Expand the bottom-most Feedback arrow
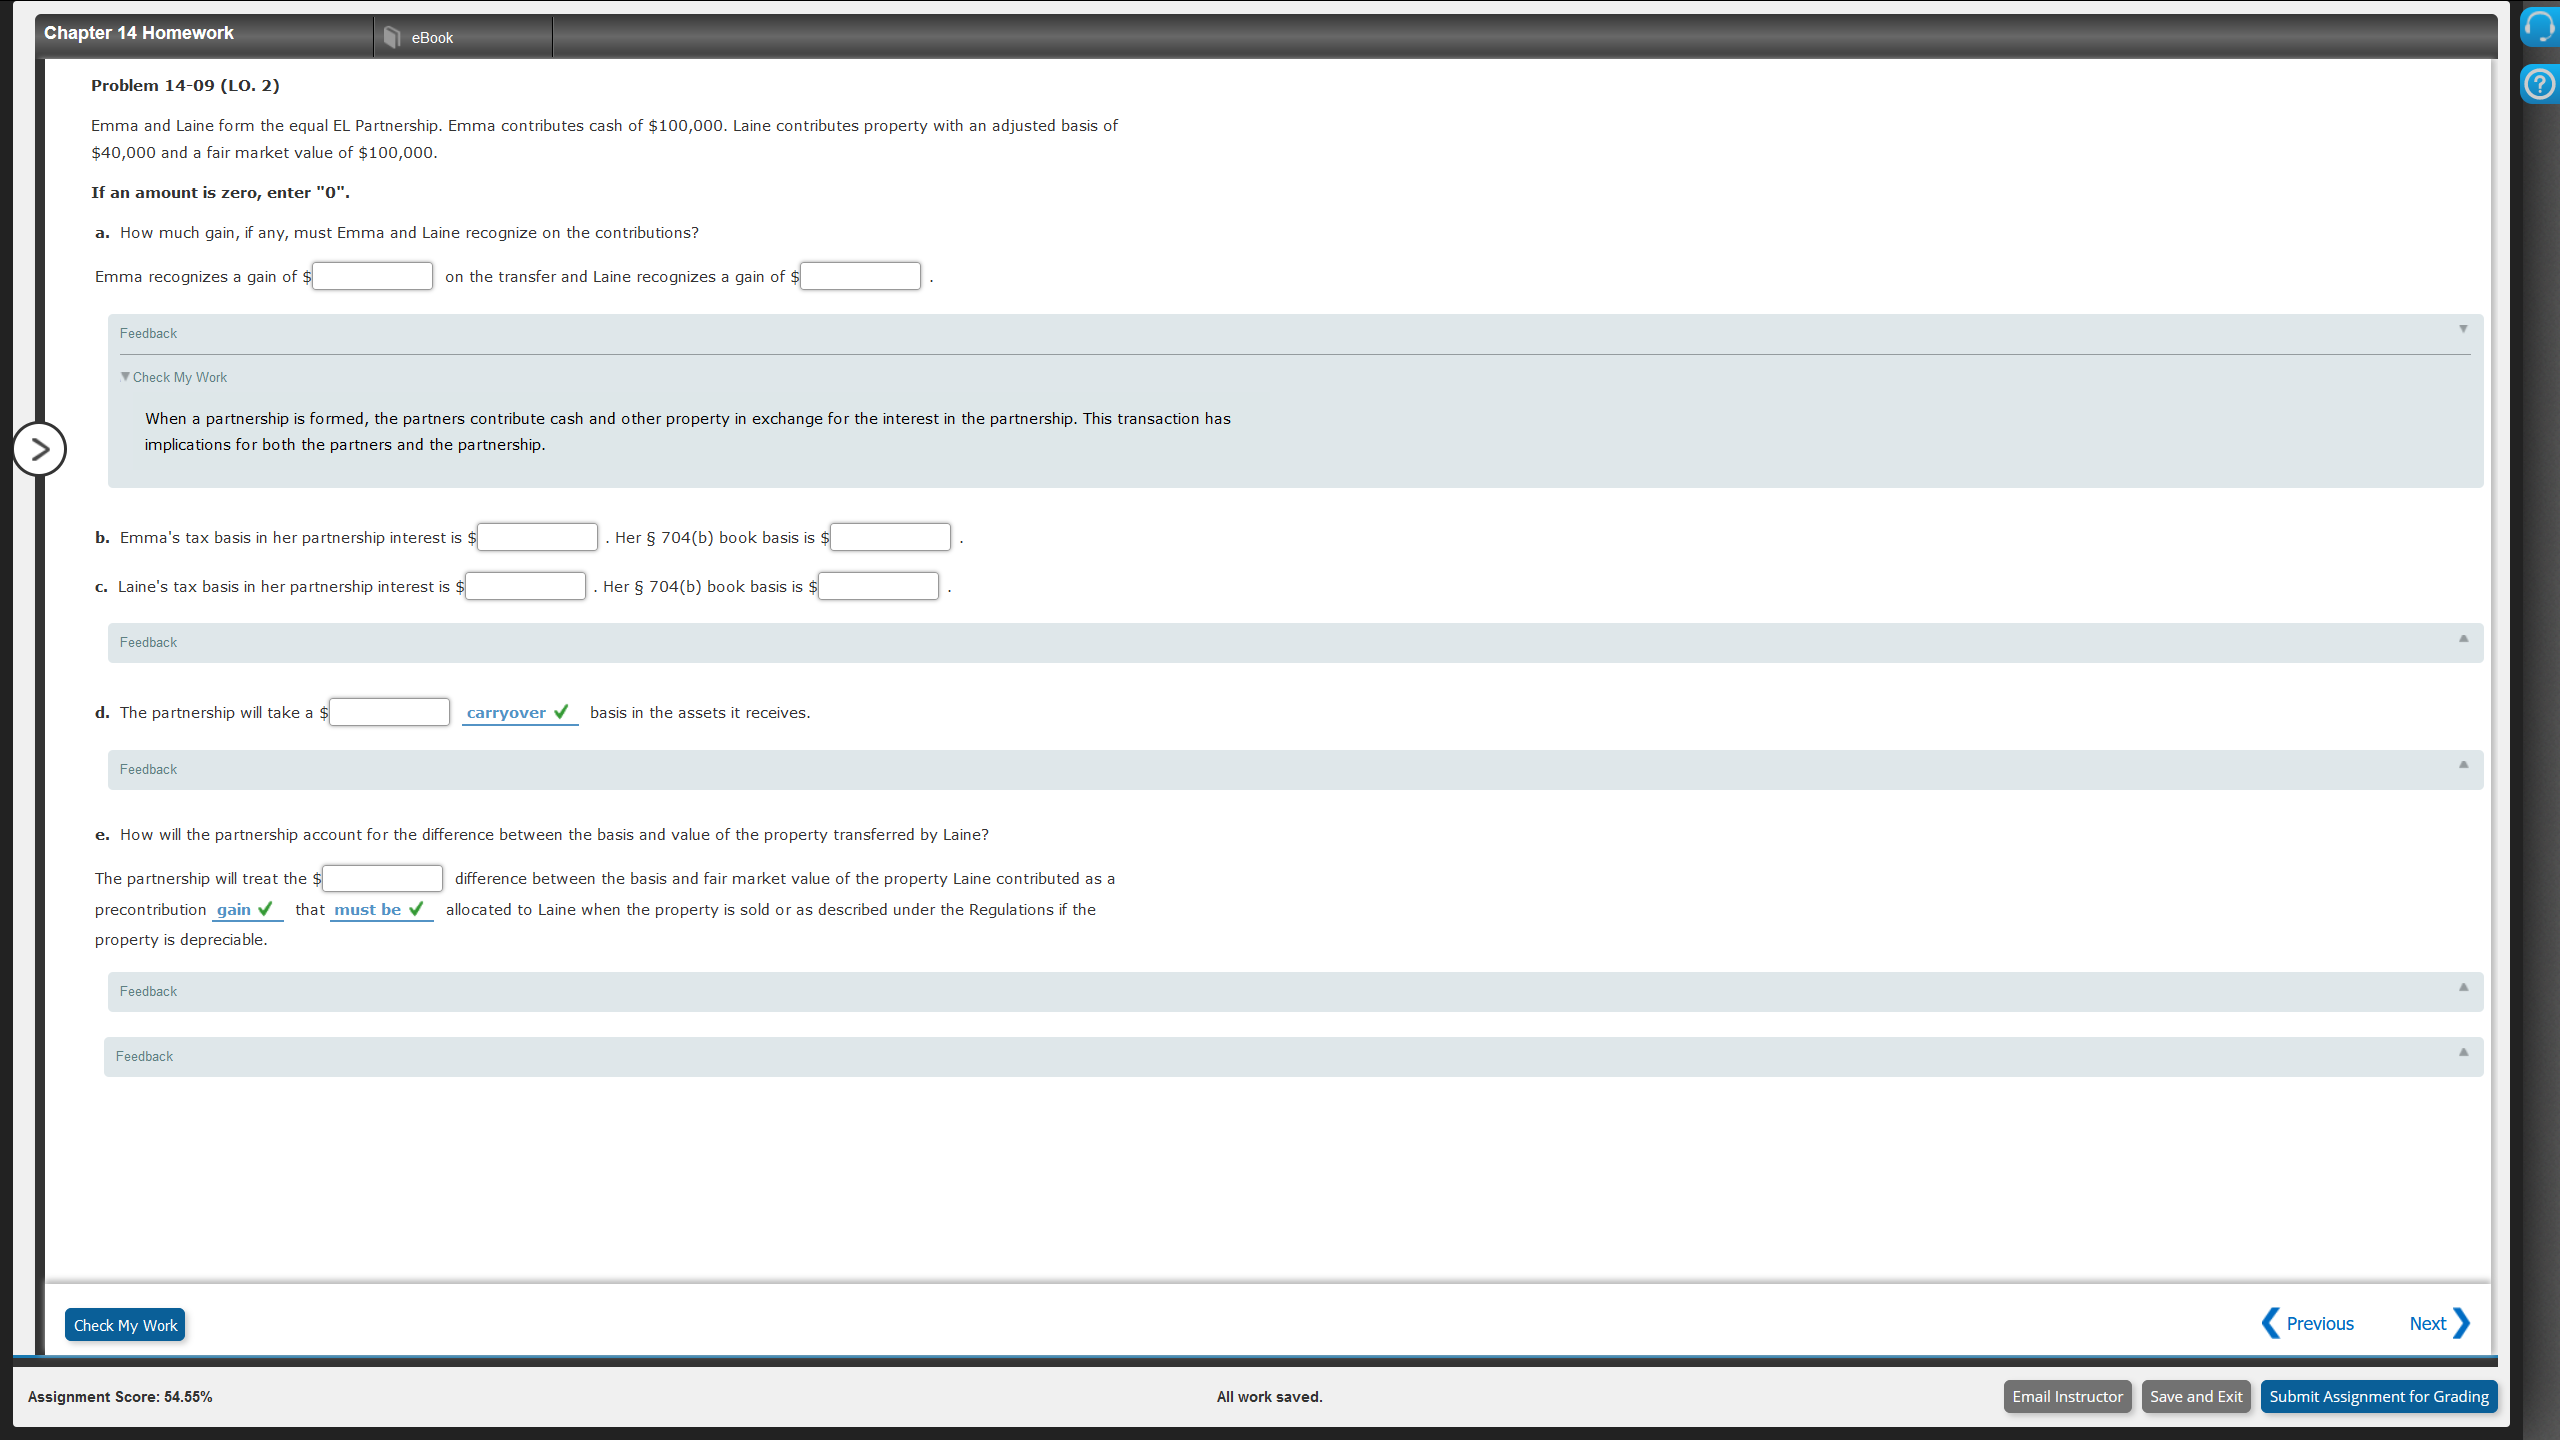The height and width of the screenshot is (1440, 2560). coord(2463,1053)
